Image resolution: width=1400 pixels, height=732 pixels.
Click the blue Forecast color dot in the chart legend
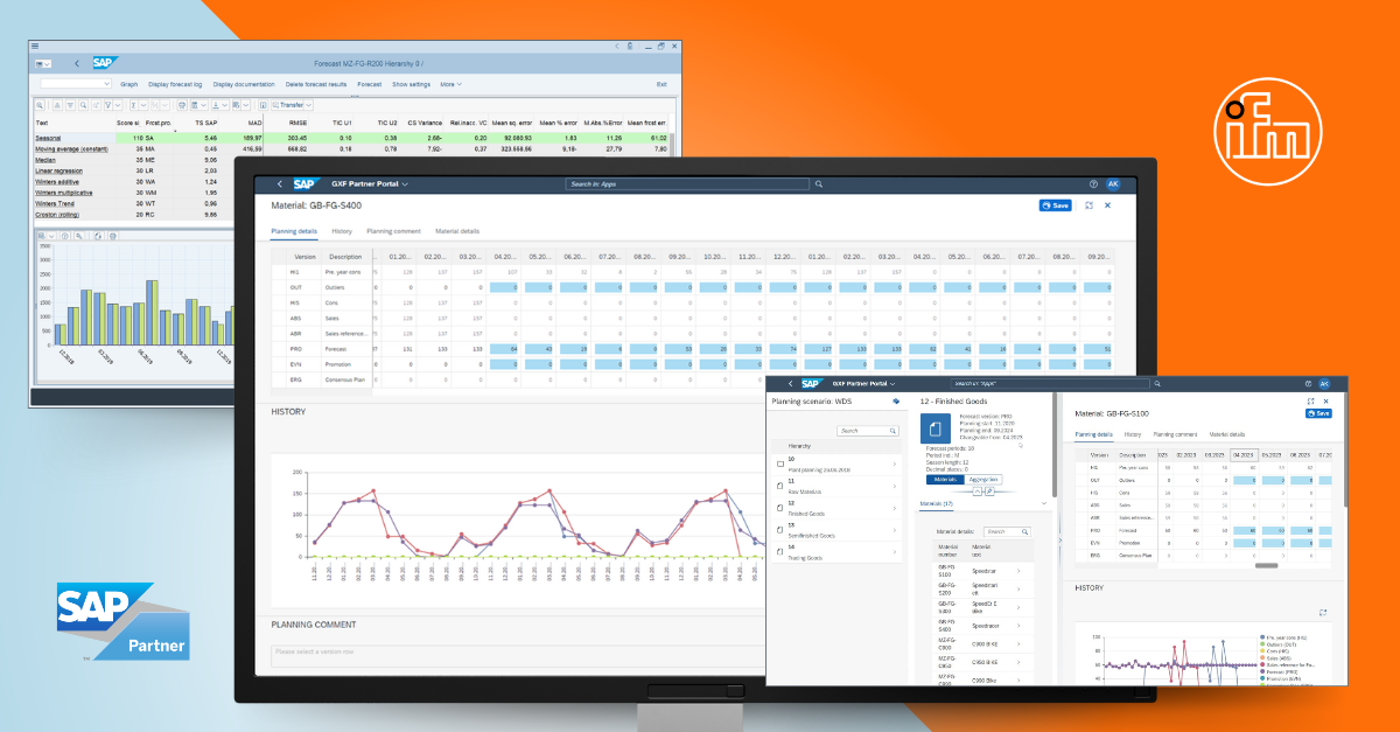(x=1262, y=672)
